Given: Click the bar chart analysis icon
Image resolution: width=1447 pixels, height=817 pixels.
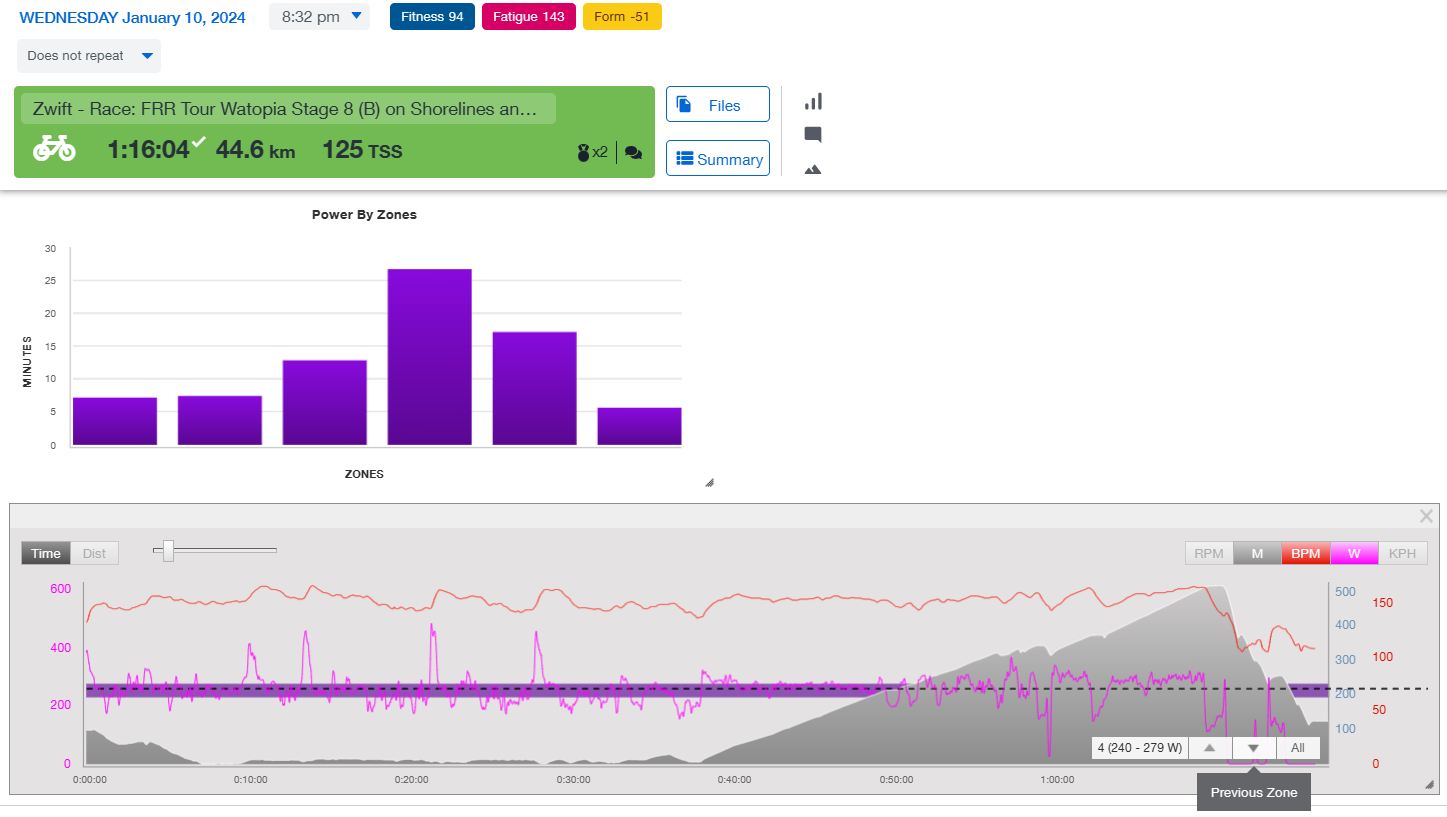Looking at the screenshot, I should tap(813, 101).
